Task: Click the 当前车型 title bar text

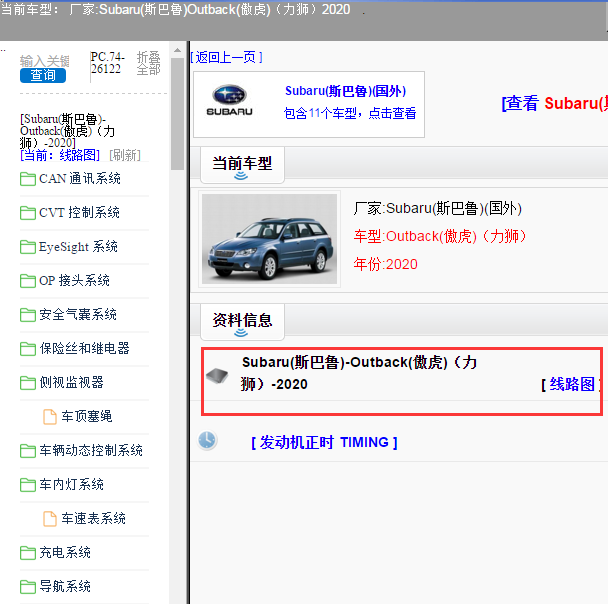Action: click(175, 9)
